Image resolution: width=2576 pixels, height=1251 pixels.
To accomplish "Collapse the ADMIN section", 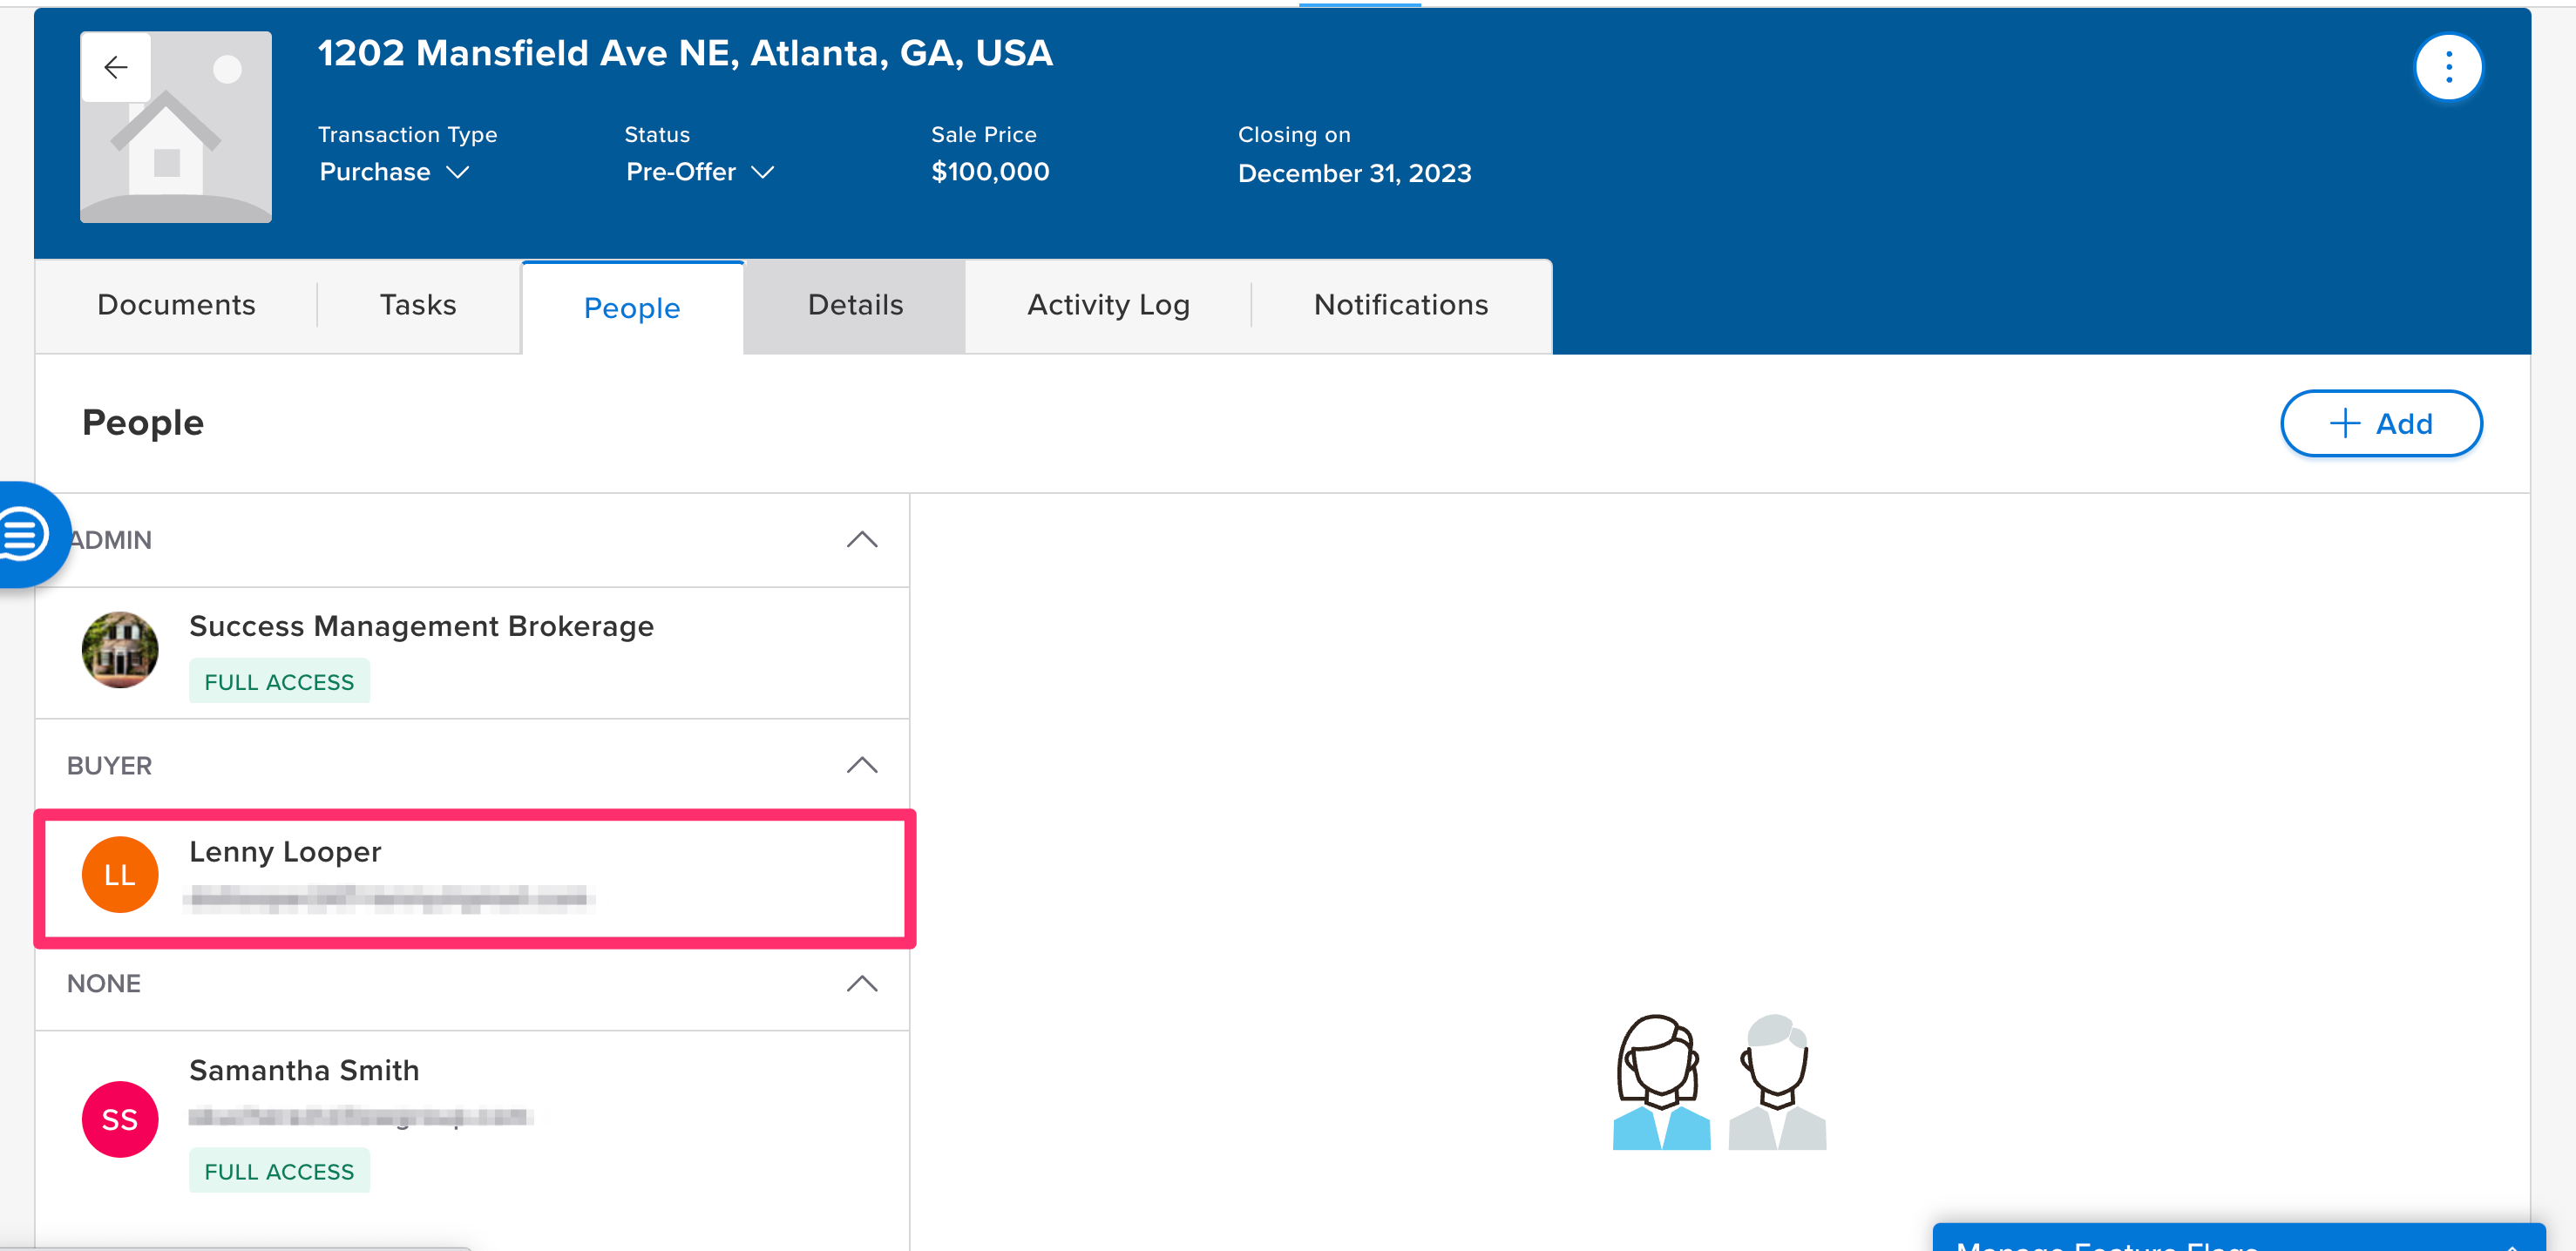I will tap(861, 540).
